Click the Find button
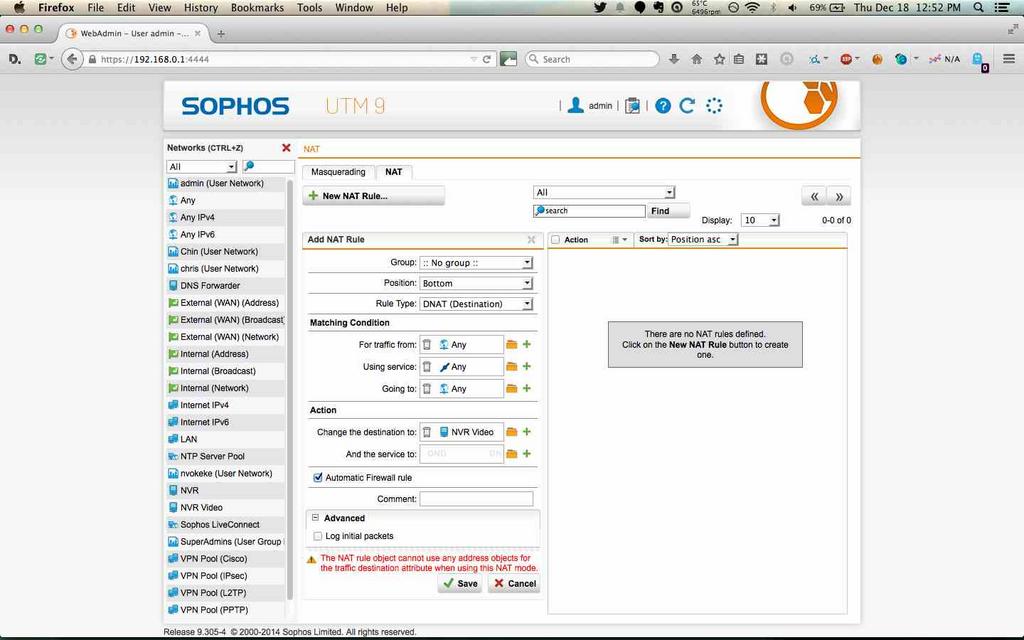1024x640 pixels. (x=667, y=211)
